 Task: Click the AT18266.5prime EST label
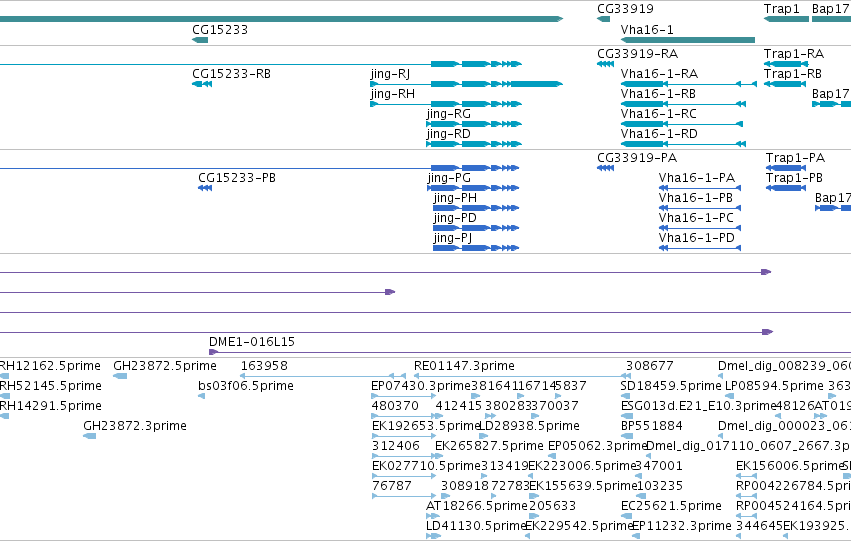[477, 506]
